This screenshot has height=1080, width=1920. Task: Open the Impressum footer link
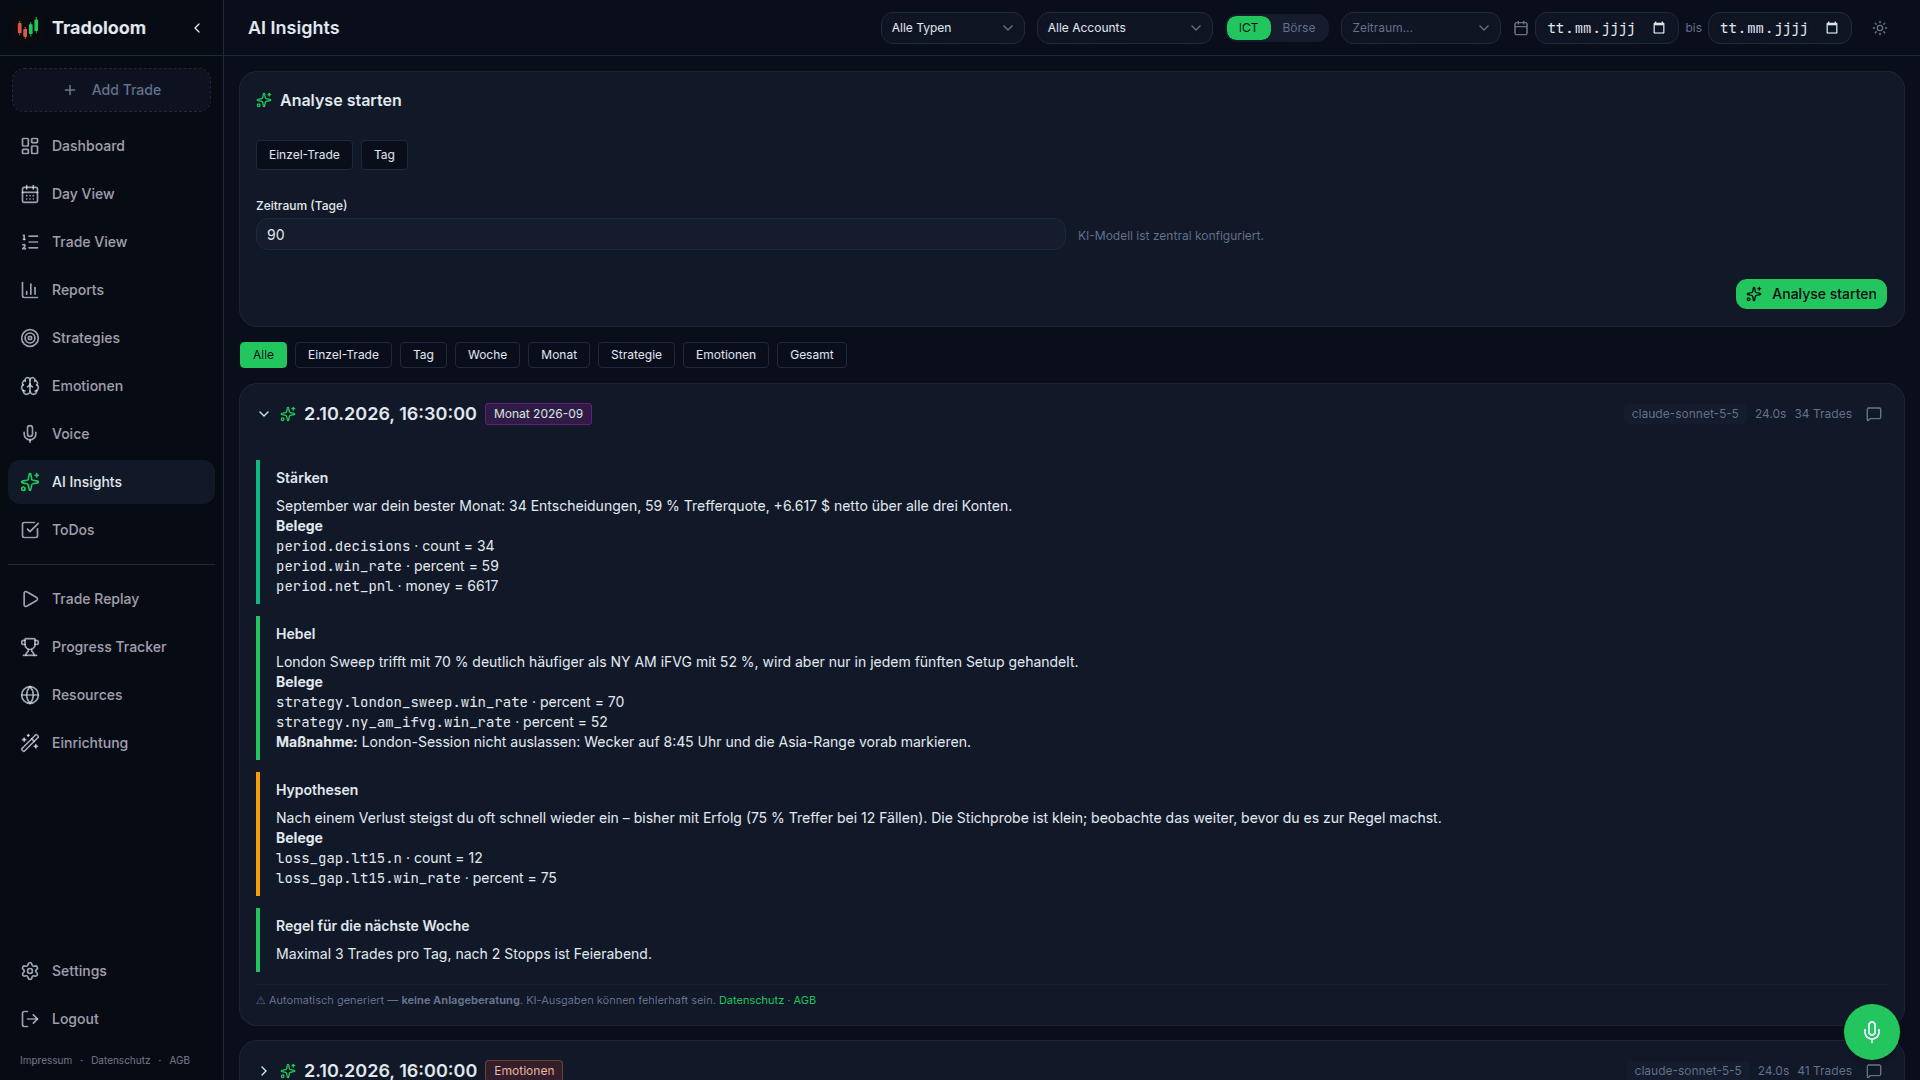coord(46,1060)
